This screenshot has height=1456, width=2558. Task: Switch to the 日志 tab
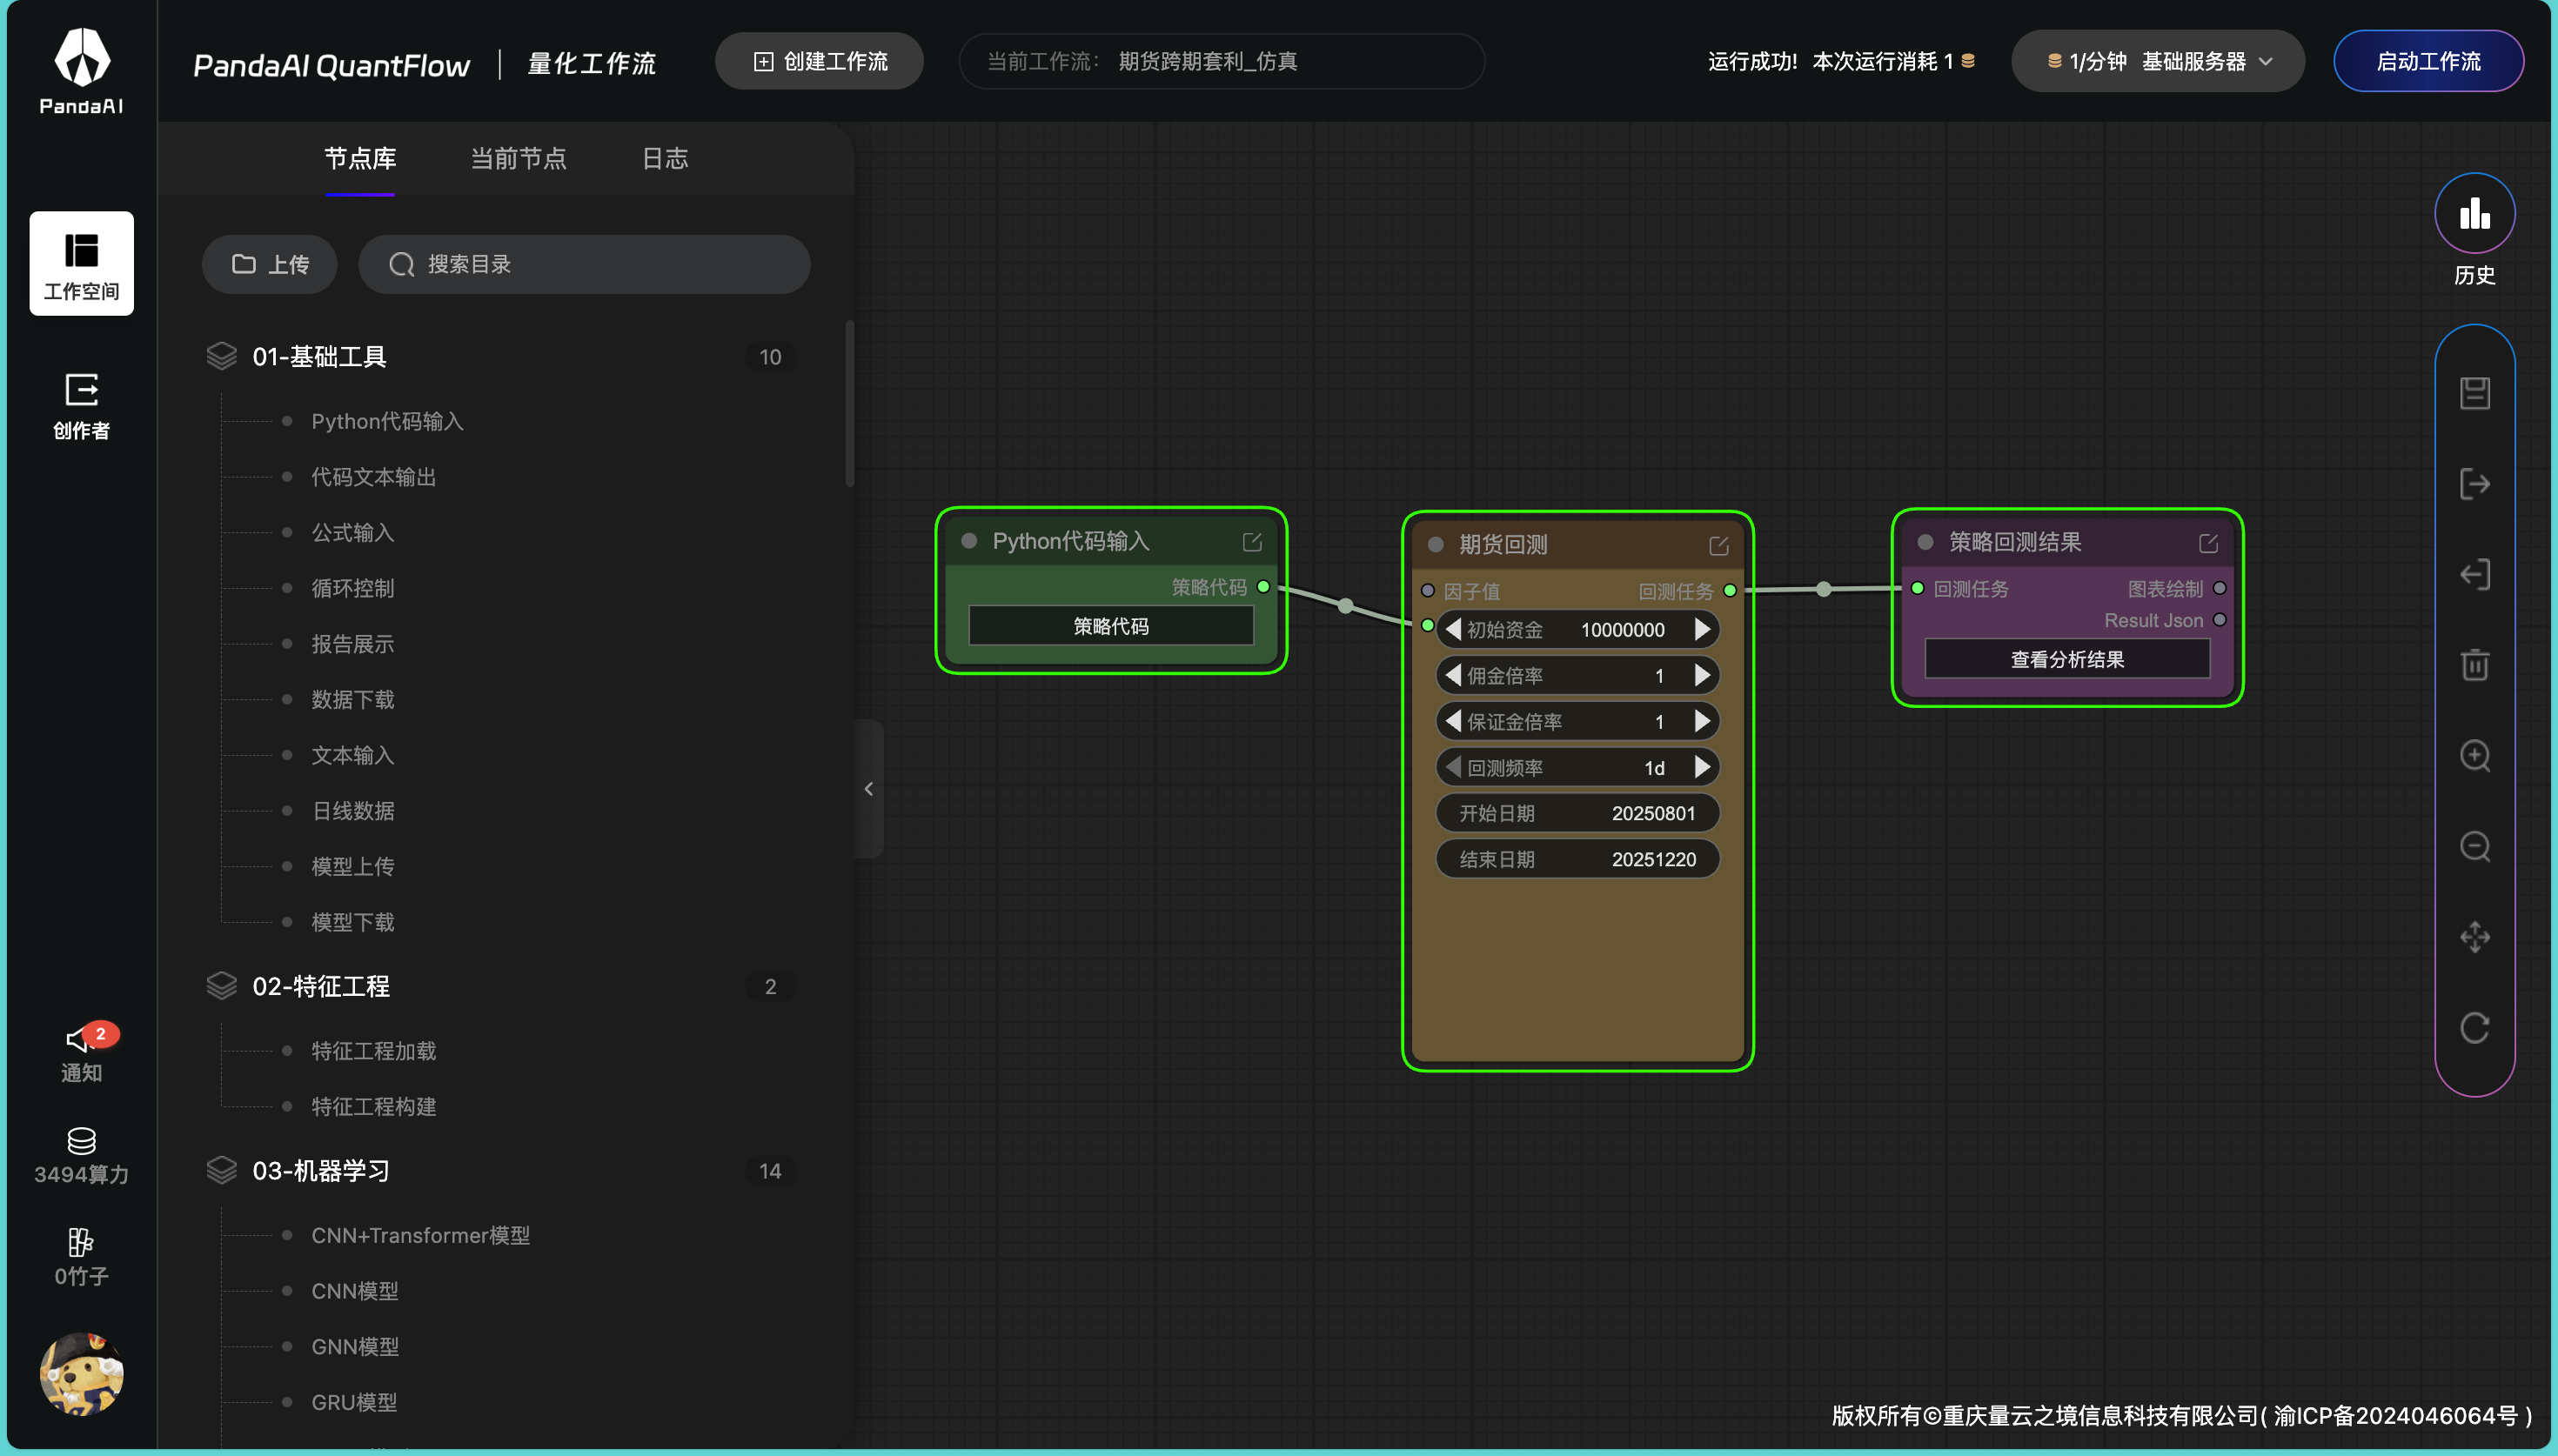tap(665, 159)
